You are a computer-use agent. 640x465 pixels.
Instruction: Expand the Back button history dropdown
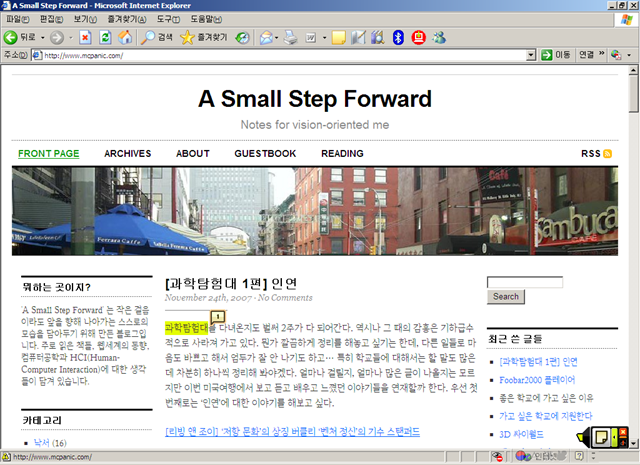pos(42,38)
